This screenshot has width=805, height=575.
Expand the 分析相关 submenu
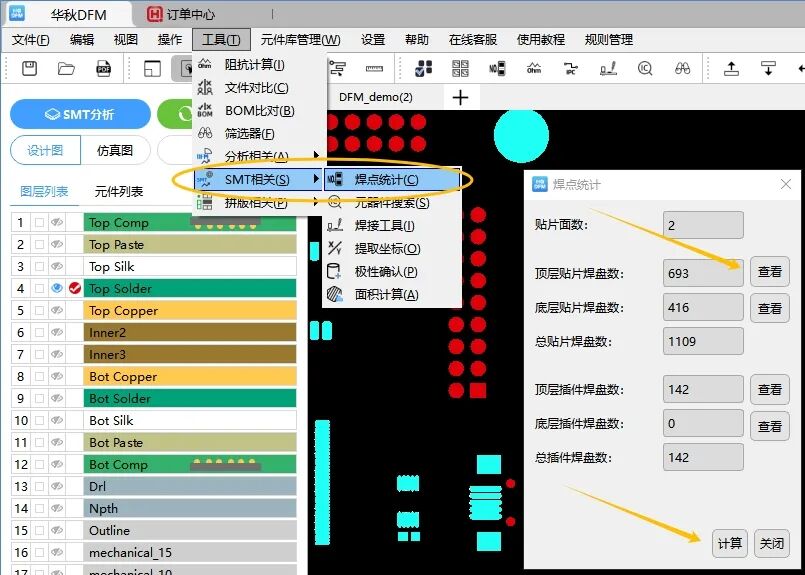click(257, 156)
